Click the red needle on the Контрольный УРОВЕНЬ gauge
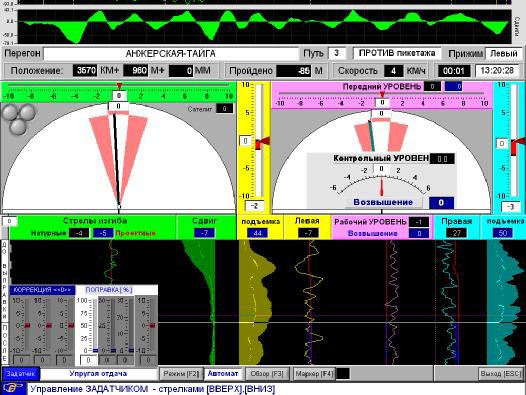 382,187
